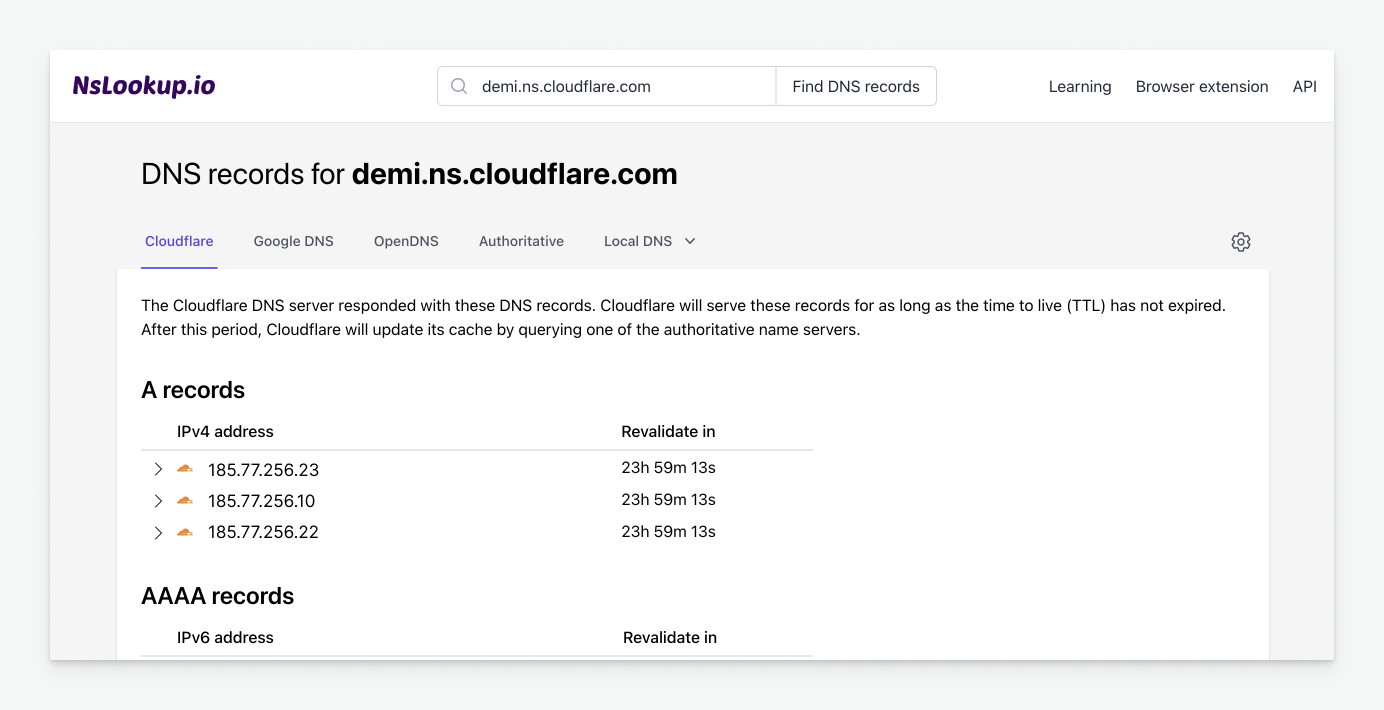
Task: Click the search magnifier icon
Action: (459, 86)
